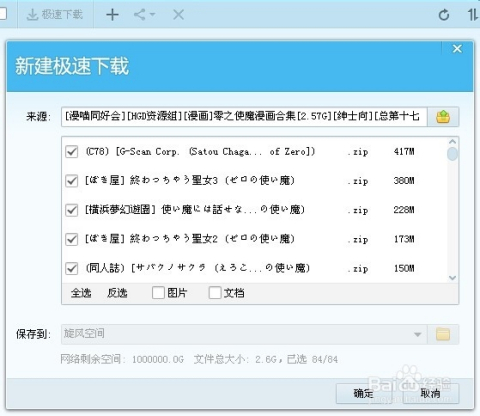Image resolution: width=480 pixels, height=416 pixels.
Task: Click the refresh icon in the toolbar
Action: (x=444, y=15)
